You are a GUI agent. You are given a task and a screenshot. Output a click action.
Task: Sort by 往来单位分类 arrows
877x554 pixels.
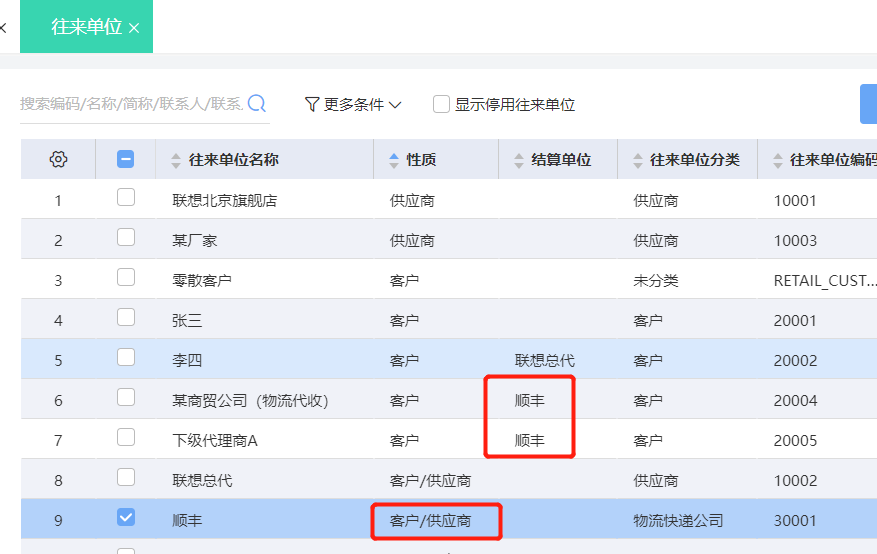tap(638, 160)
